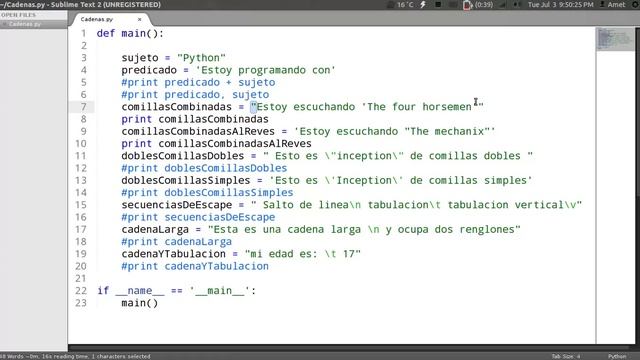
Task: Open the Tab Size selector in status bar
Action: (x=566, y=356)
